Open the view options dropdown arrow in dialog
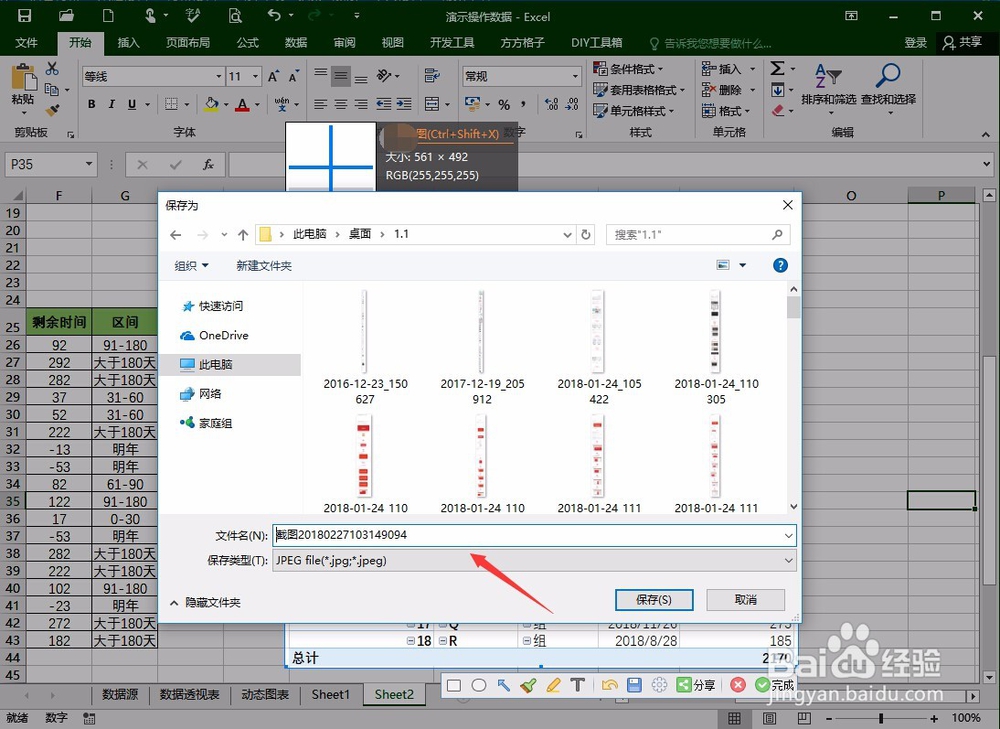 [x=742, y=265]
